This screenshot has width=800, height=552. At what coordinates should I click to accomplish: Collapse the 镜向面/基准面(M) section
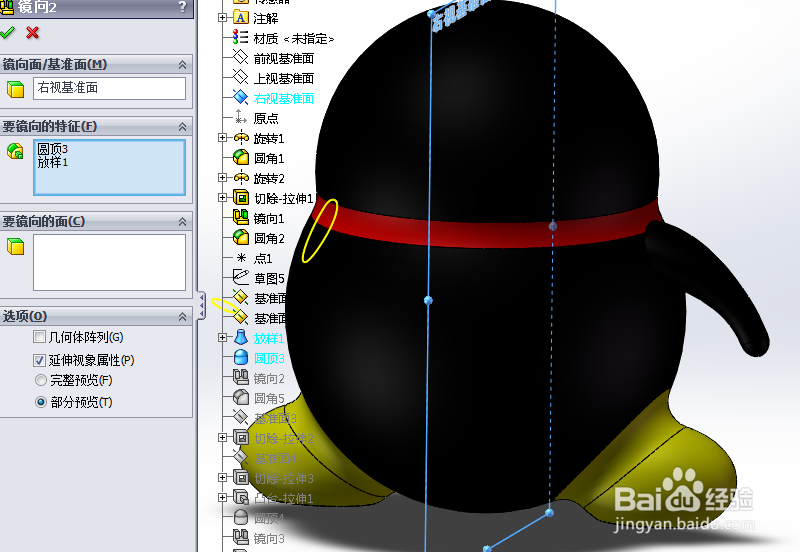182,65
